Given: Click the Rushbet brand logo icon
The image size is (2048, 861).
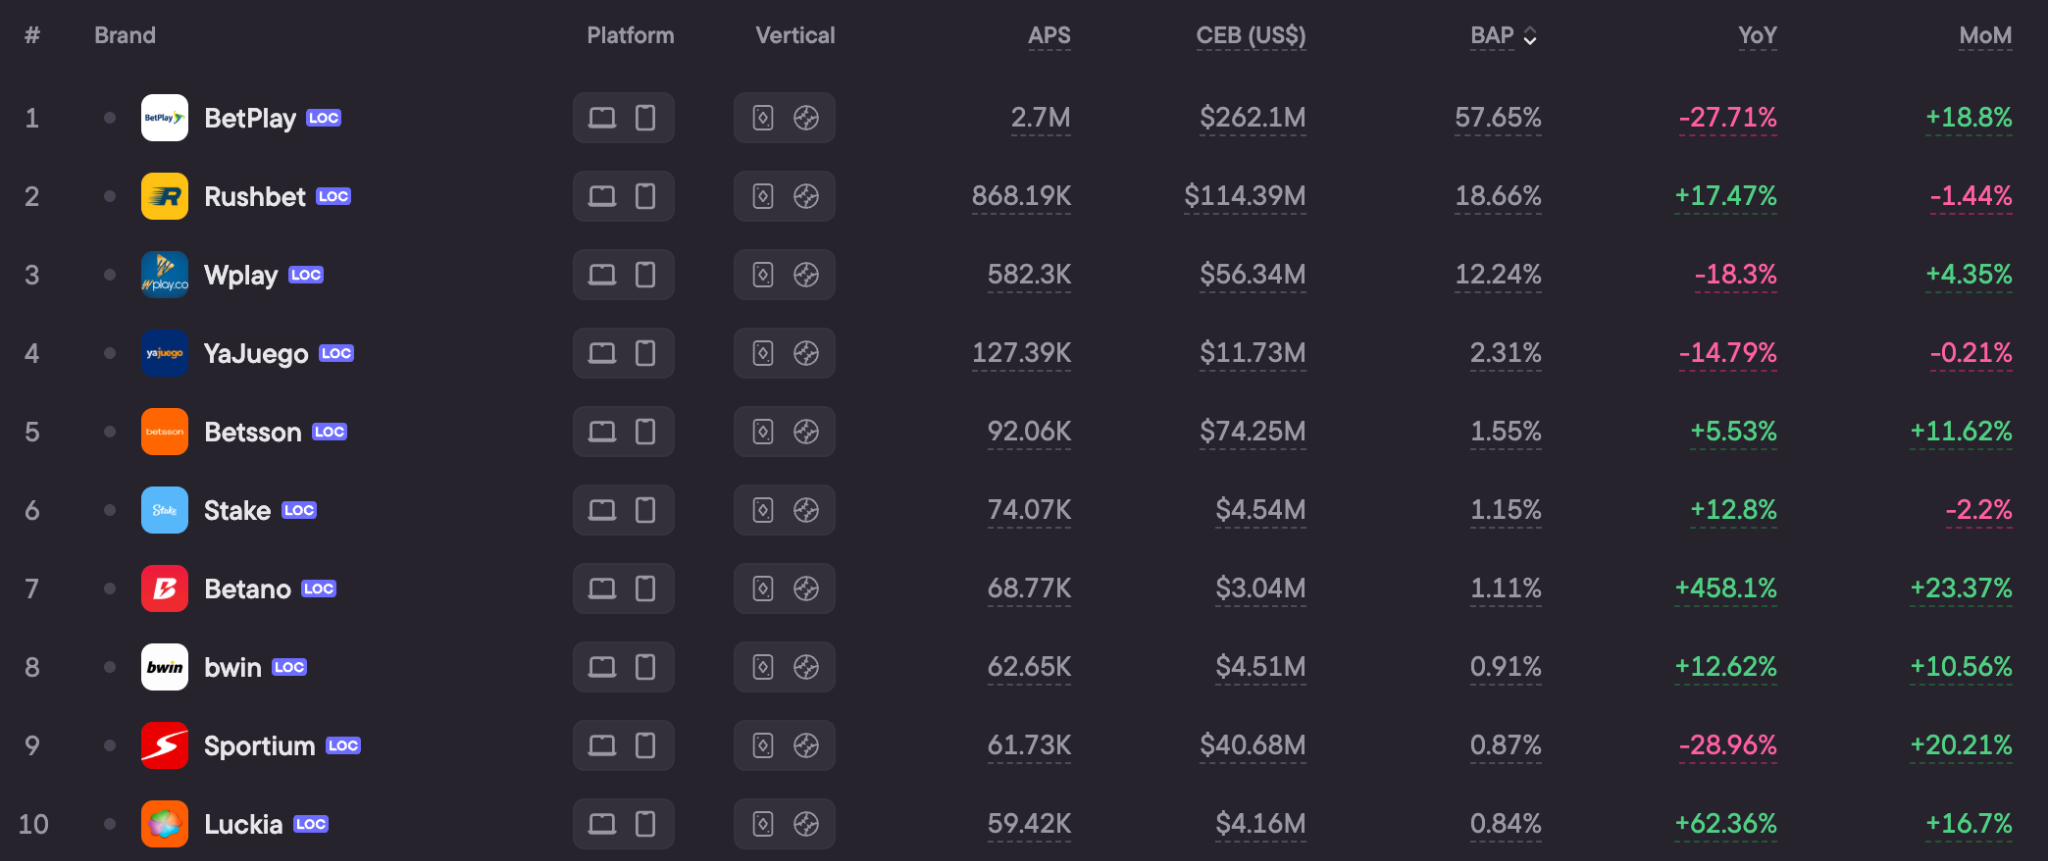Looking at the screenshot, I should pyautogui.click(x=165, y=196).
